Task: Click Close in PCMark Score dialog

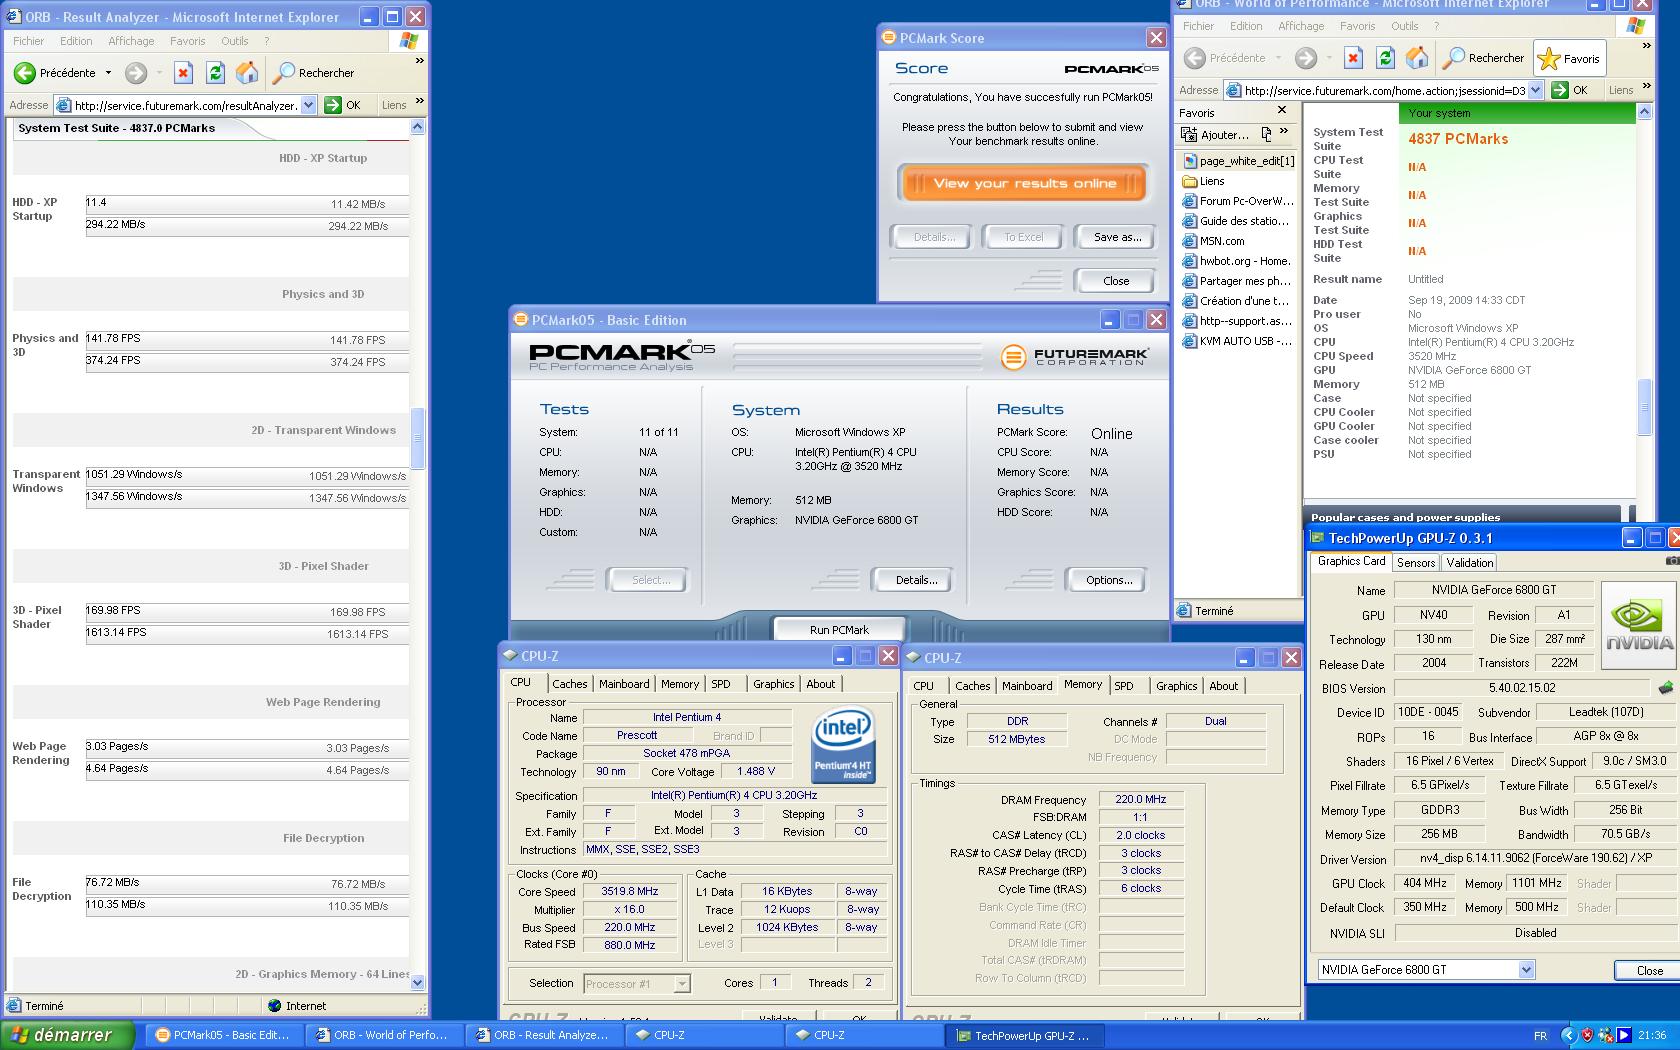Action: [x=1116, y=281]
